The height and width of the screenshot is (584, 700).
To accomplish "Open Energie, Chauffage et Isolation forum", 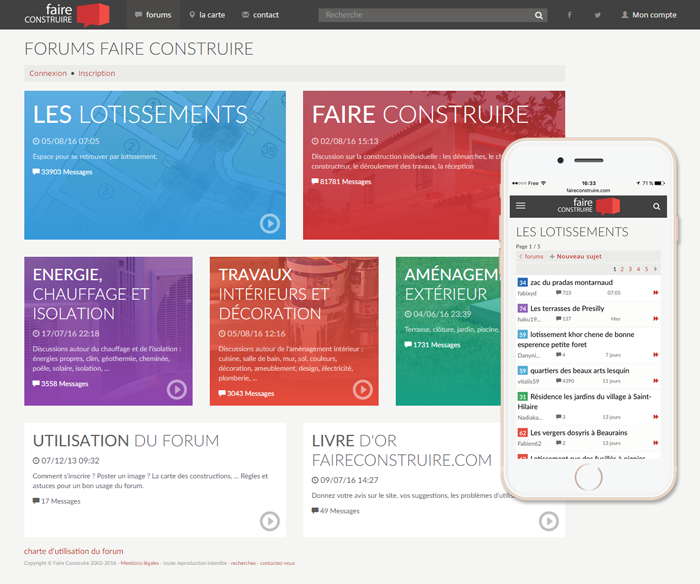I will pyautogui.click(x=91, y=294).
